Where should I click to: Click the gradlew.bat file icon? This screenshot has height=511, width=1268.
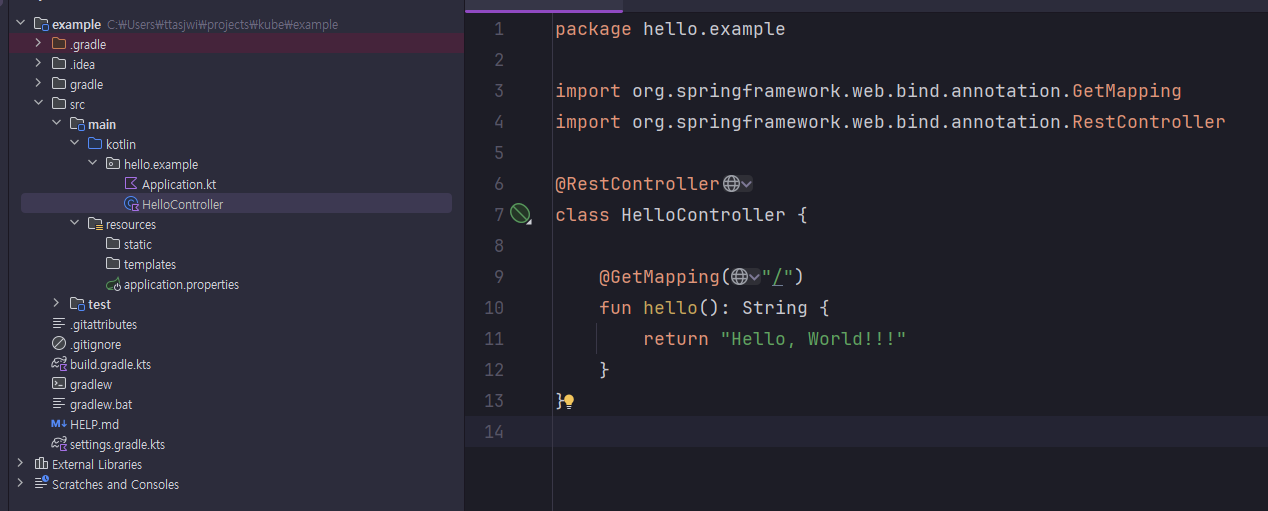point(59,404)
